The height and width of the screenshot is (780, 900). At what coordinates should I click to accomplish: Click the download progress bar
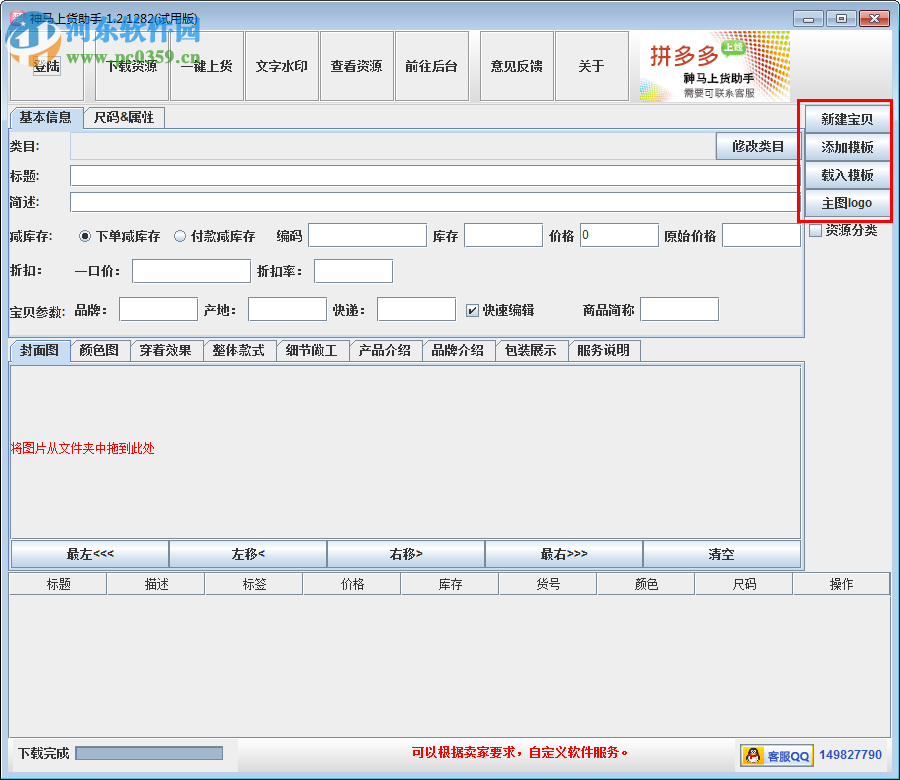(x=148, y=754)
